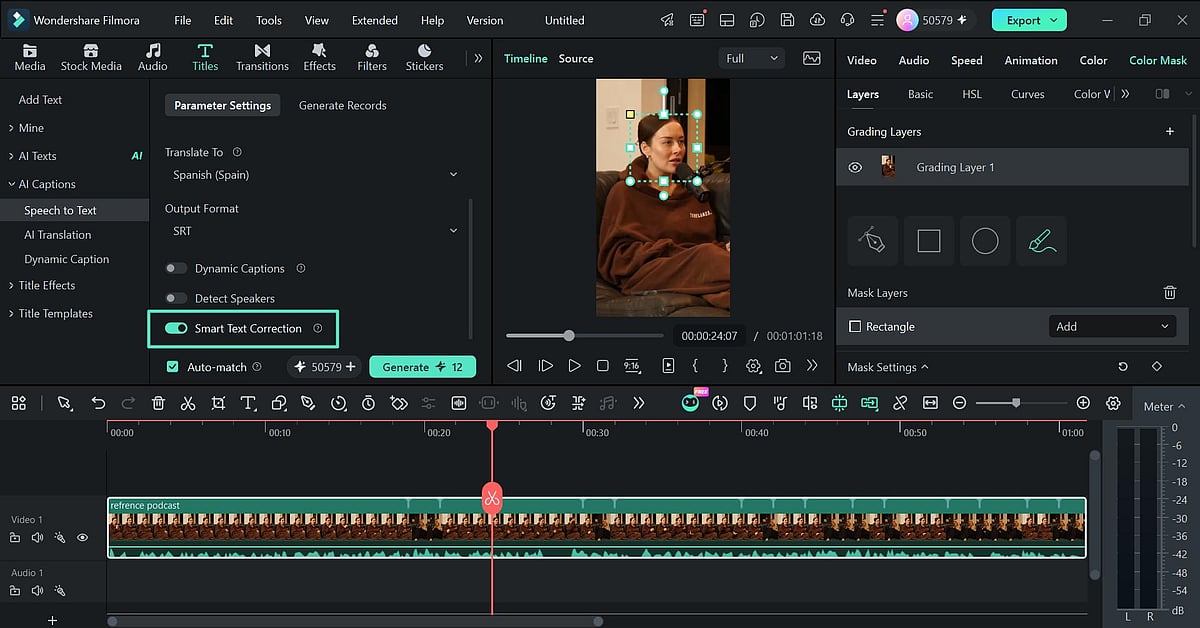This screenshot has width=1200, height=628.
Task: Reset mask settings
Action: [1123, 367]
